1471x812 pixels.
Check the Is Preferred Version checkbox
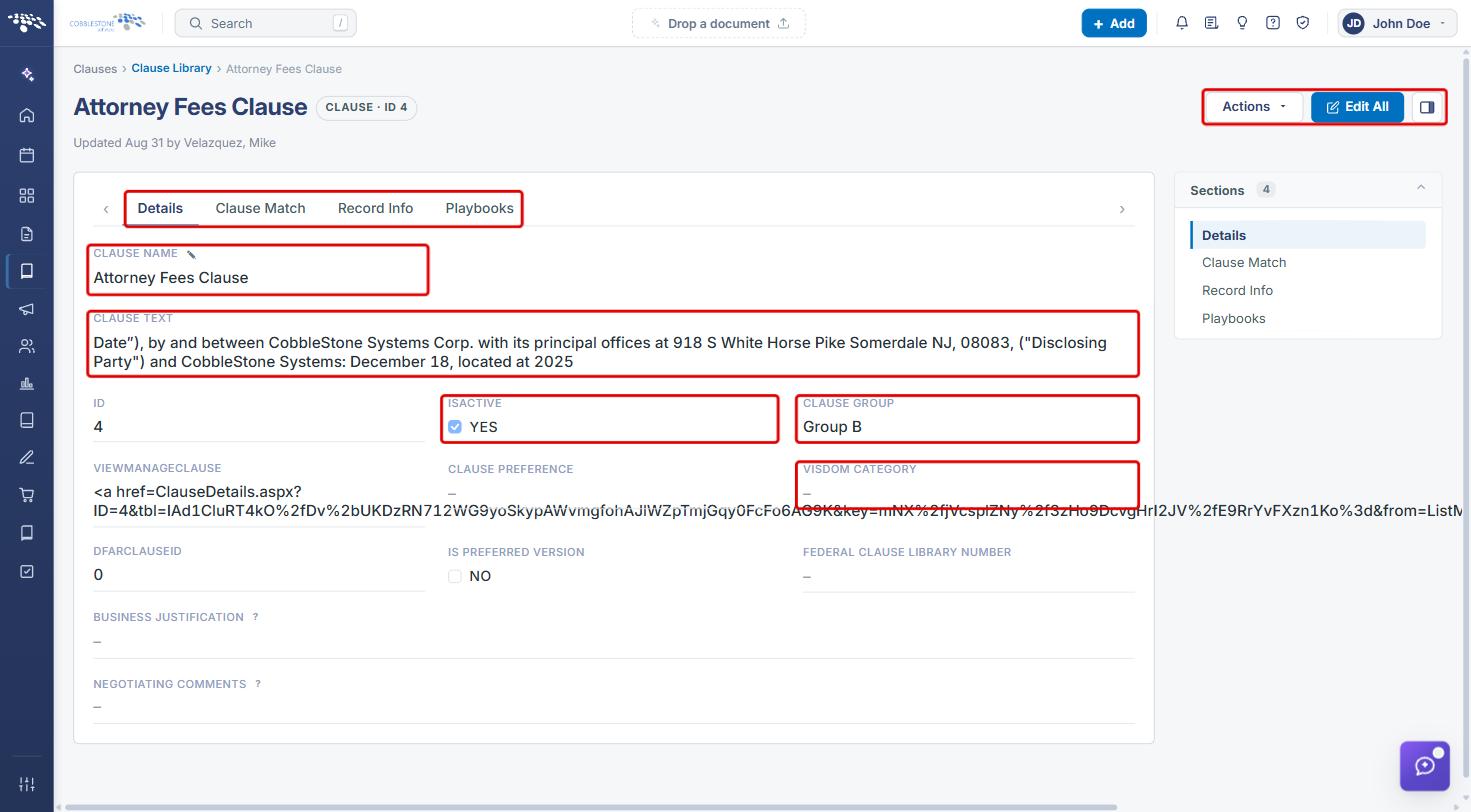[x=455, y=576]
